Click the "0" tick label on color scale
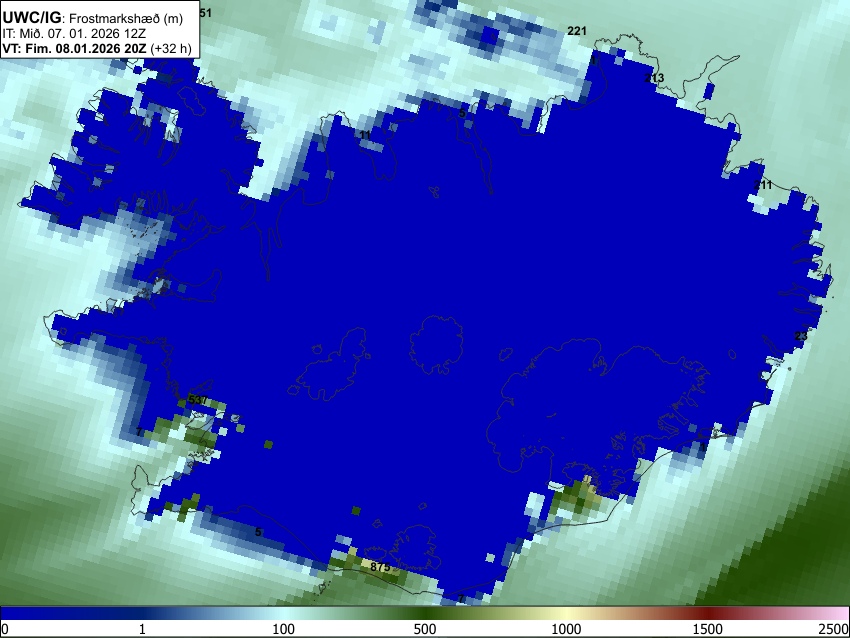The height and width of the screenshot is (638, 850). coord(5,629)
